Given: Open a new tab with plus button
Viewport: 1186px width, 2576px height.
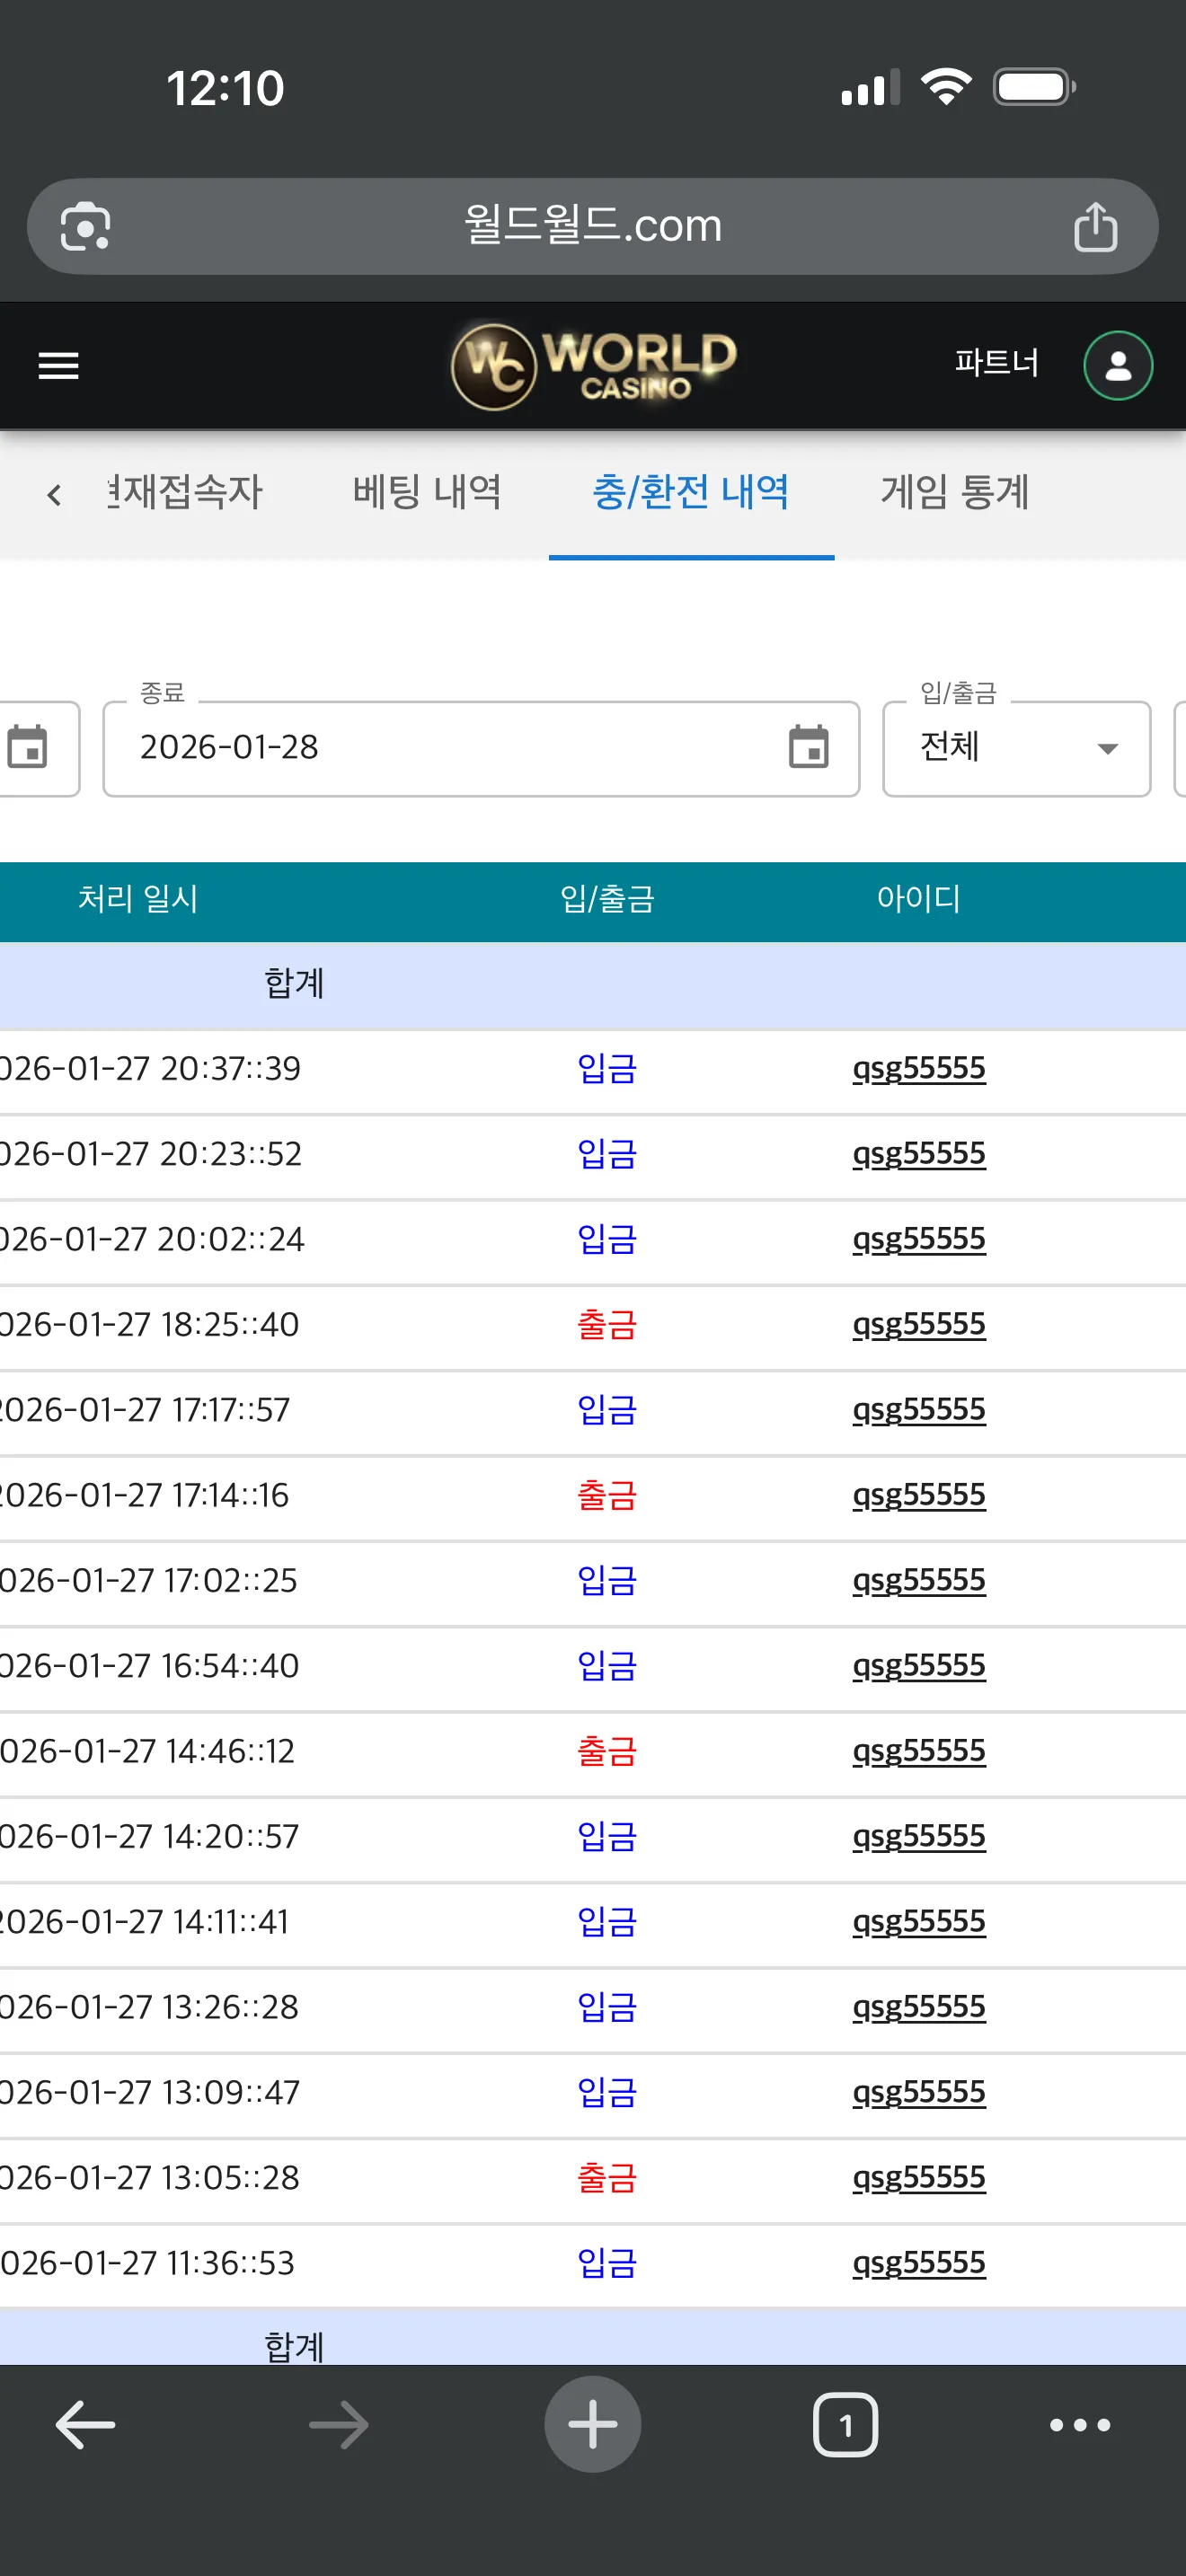Looking at the screenshot, I should point(593,2424).
